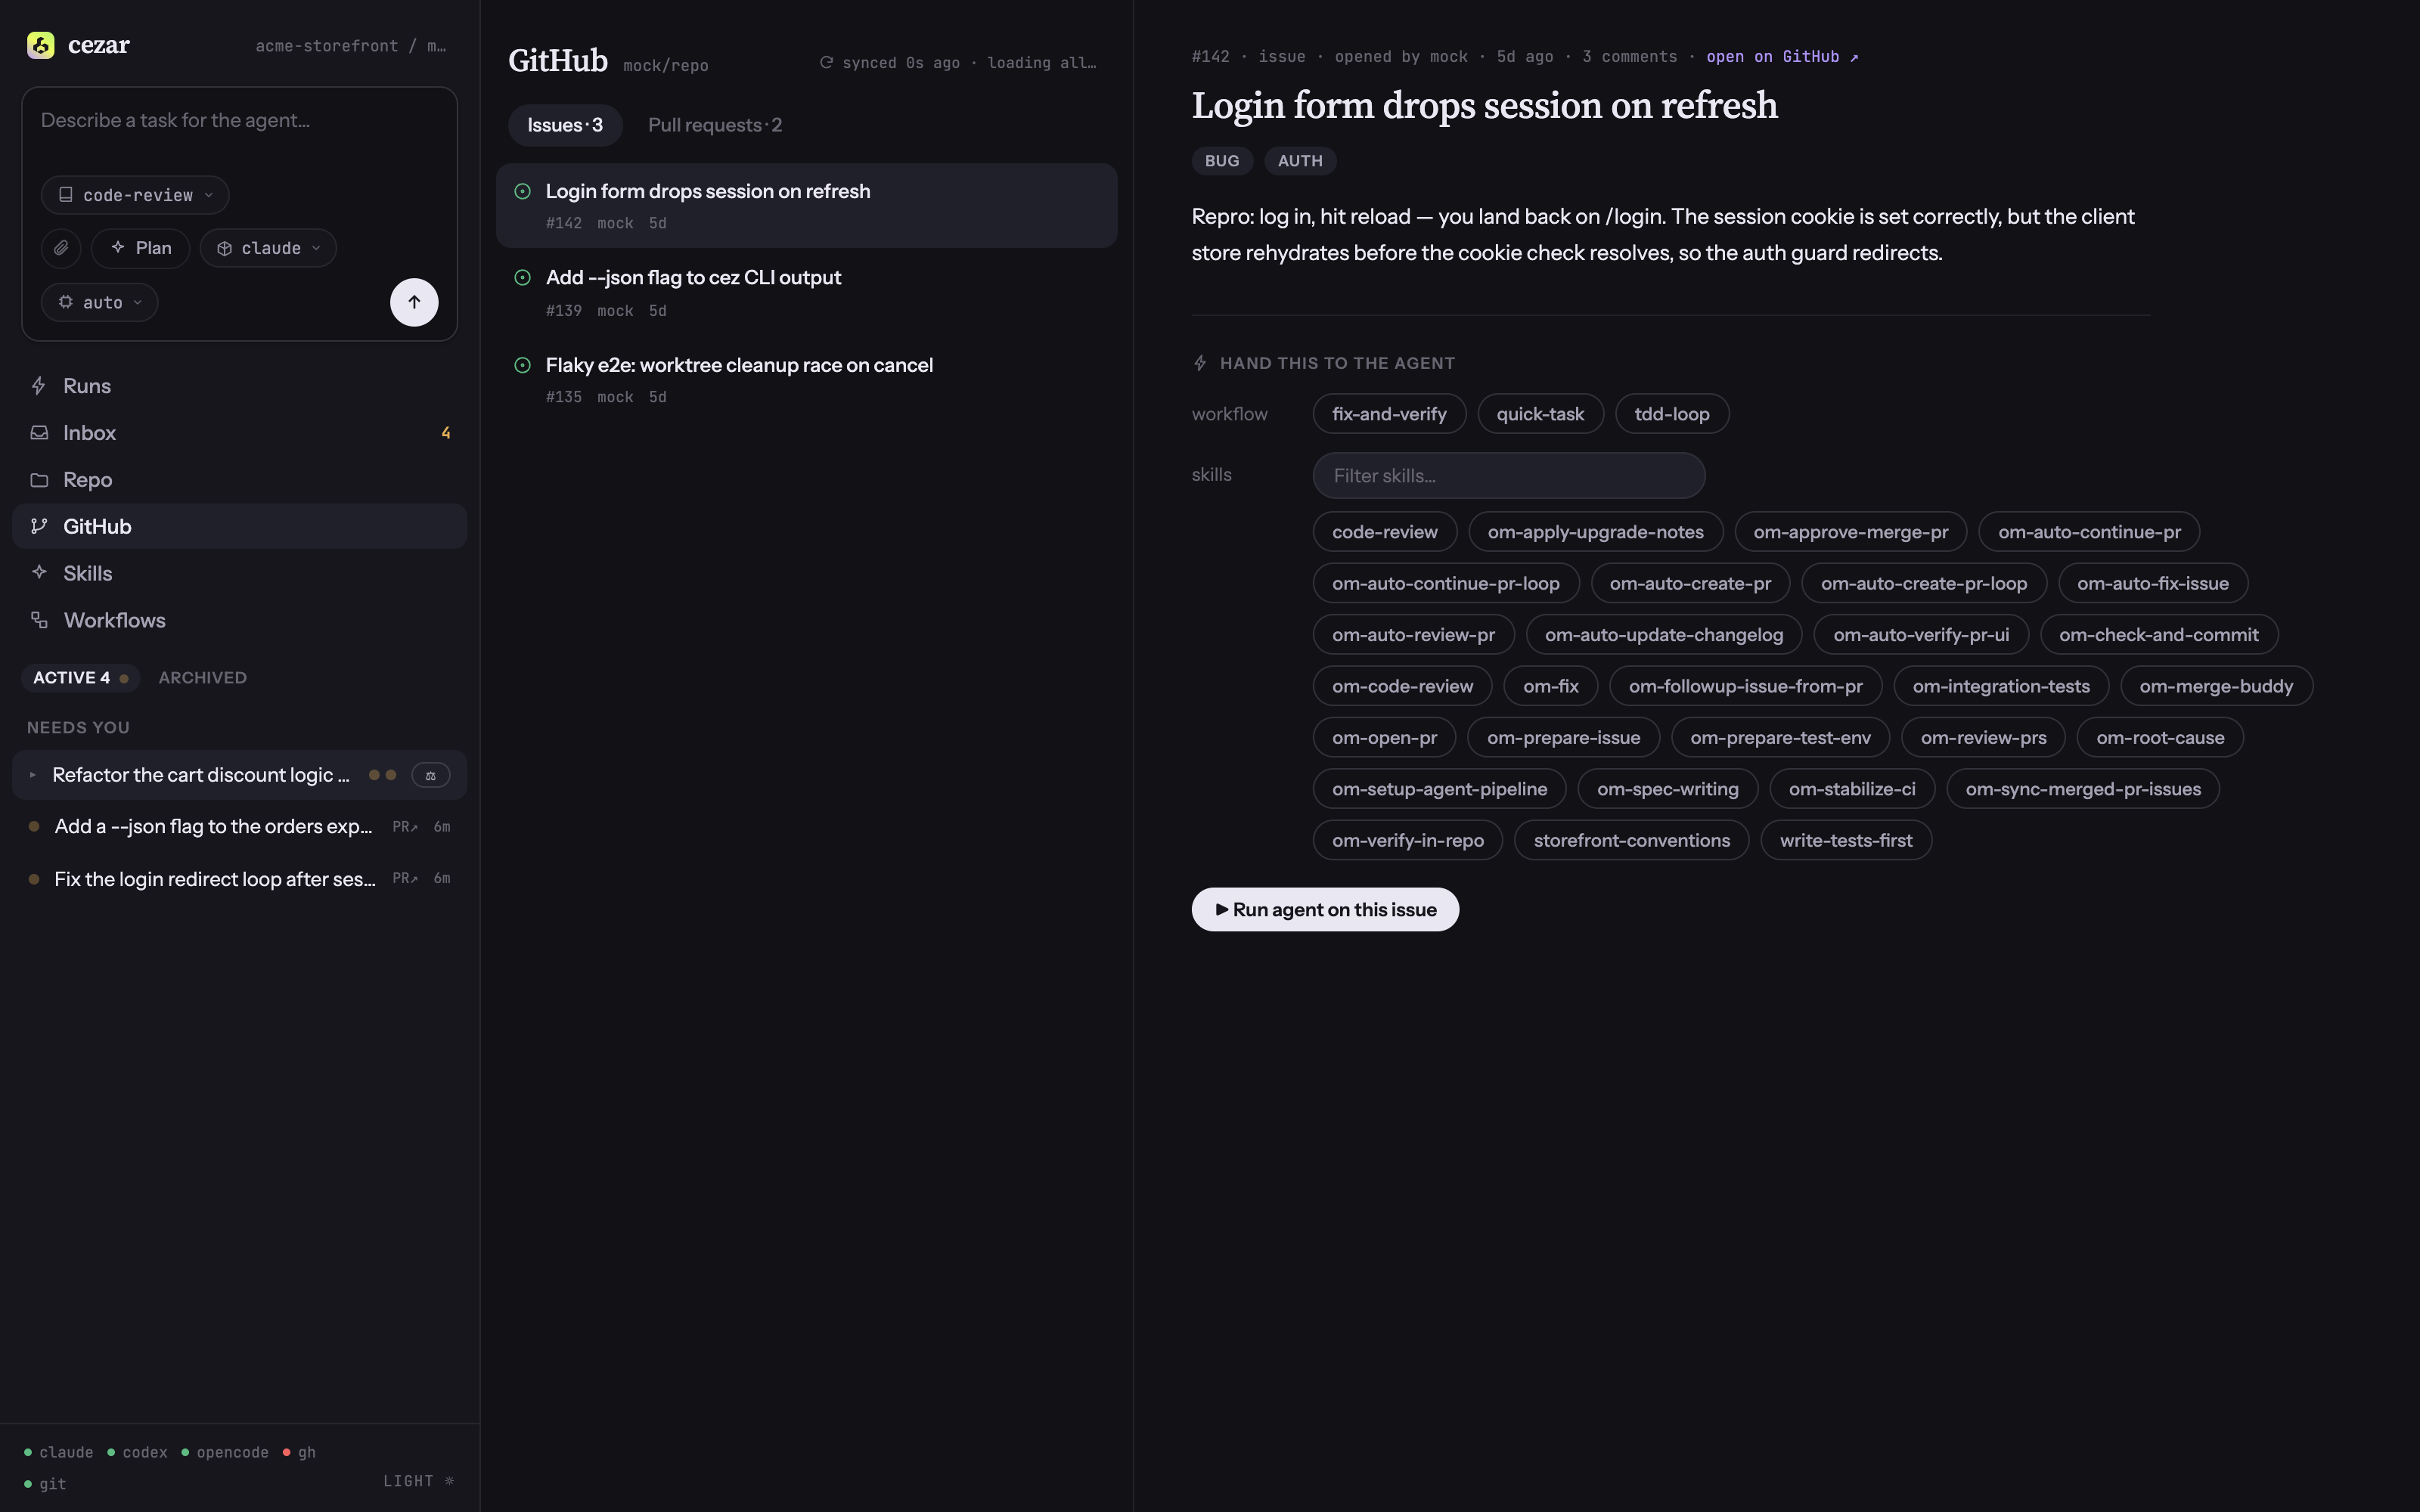Open issue Add --json flag to cez CLI output
The image size is (2420, 1512).
tap(806, 293)
